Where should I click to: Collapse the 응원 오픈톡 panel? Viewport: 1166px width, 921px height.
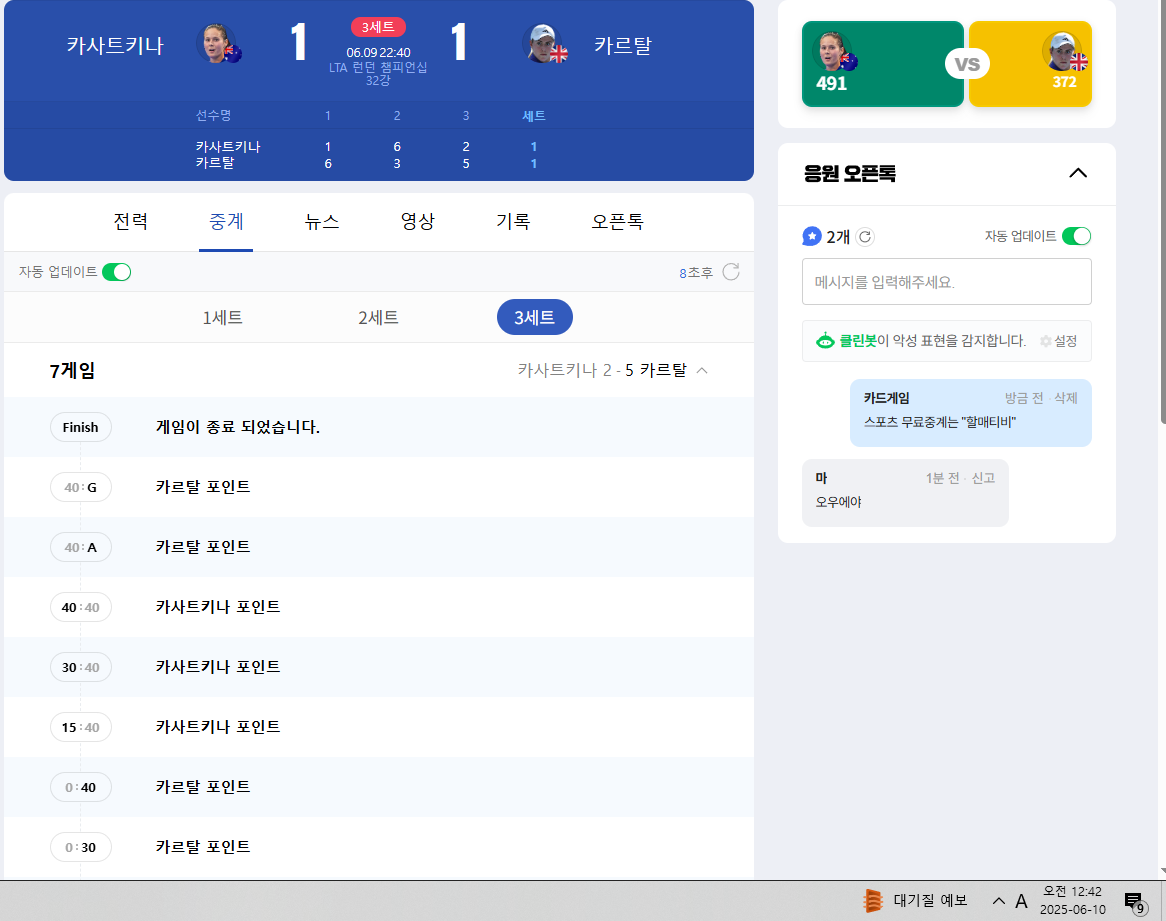click(x=1077, y=173)
